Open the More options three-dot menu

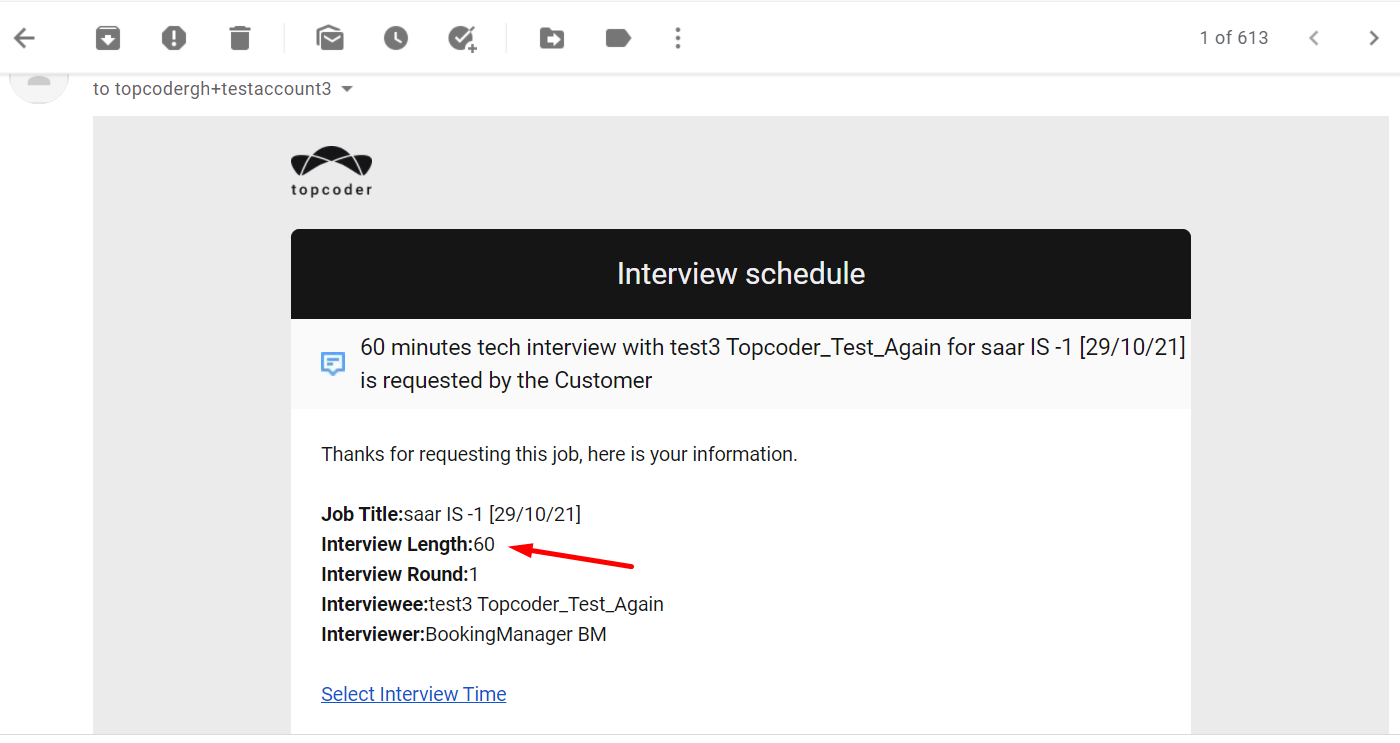coord(678,38)
